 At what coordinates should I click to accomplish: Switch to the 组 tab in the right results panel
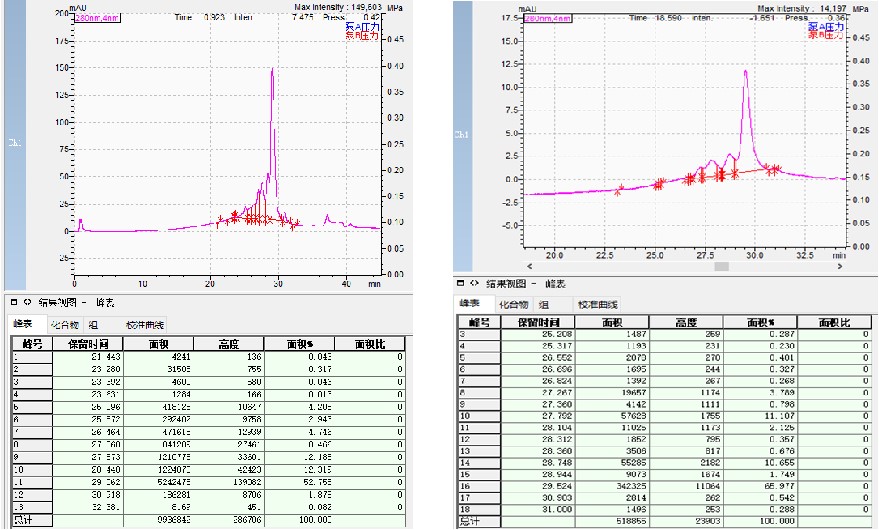[x=547, y=304]
